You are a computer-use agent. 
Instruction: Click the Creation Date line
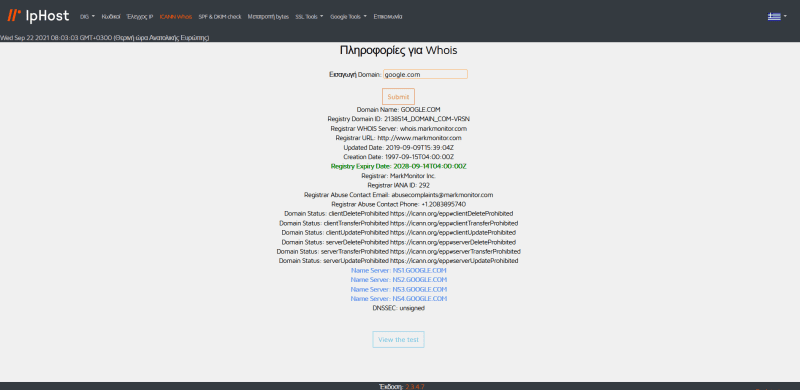[398, 157]
